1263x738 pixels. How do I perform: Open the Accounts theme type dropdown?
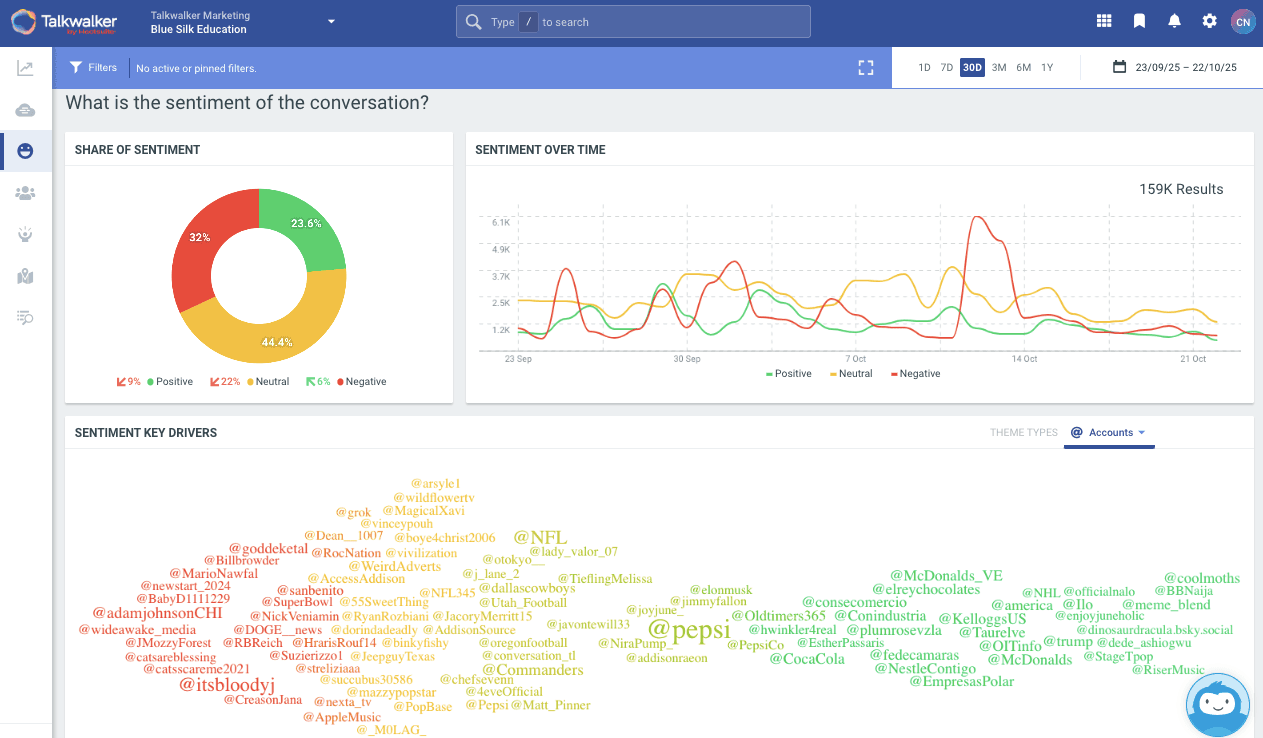pos(1109,433)
